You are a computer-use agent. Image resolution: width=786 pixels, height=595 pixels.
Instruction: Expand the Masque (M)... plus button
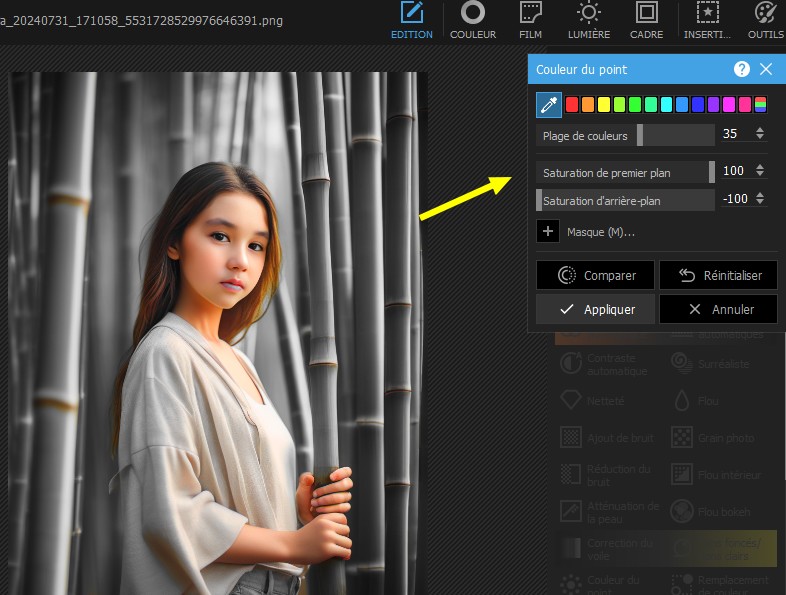(548, 232)
